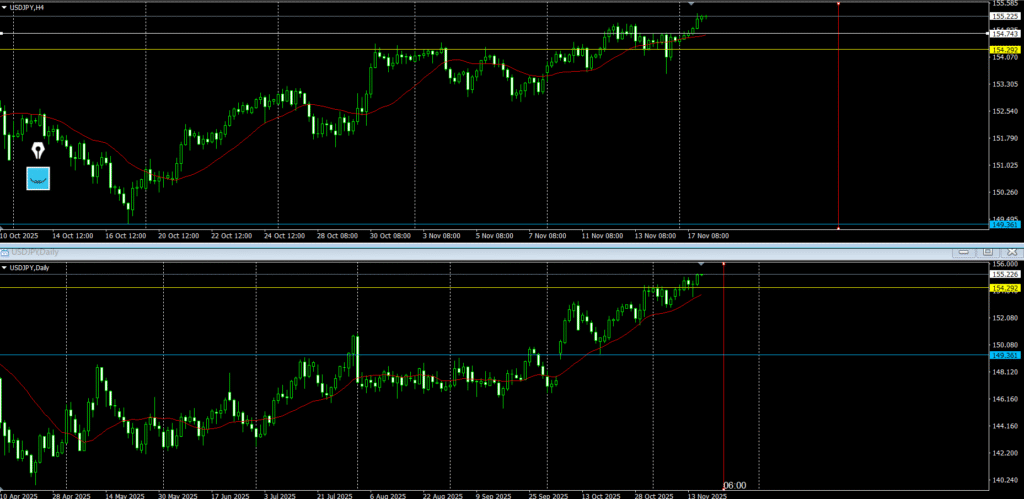Image resolution: width=1024 pixels, height=499 pixels.
Task: Open the USDJPY,Daily chart dropdown arrow
Action: tap(5, 267)
